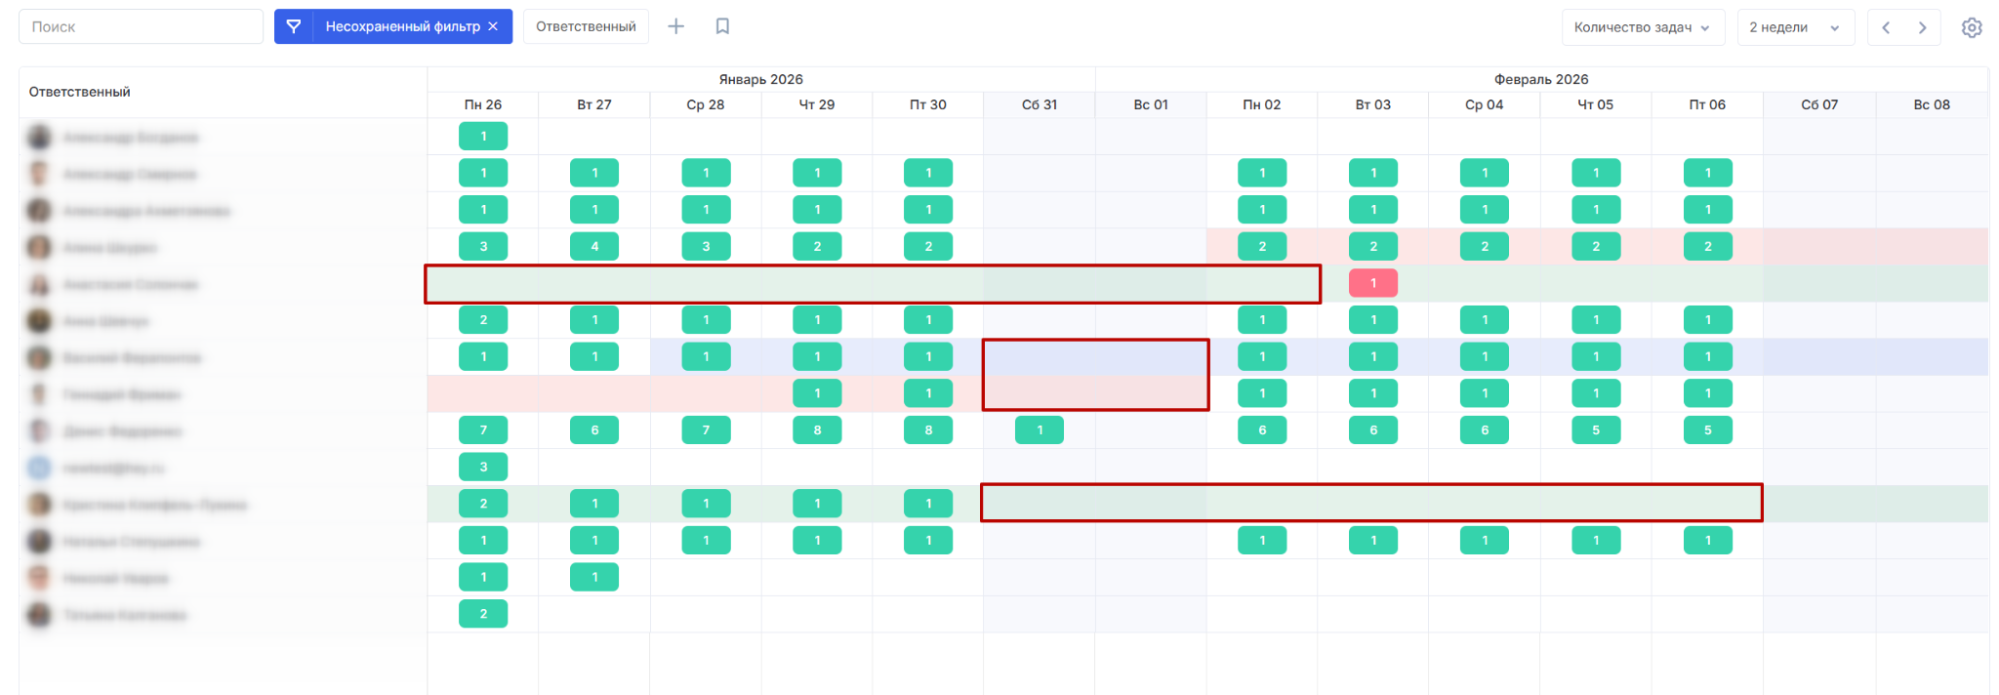Go to next period with right arrow

coord(1922,28)
